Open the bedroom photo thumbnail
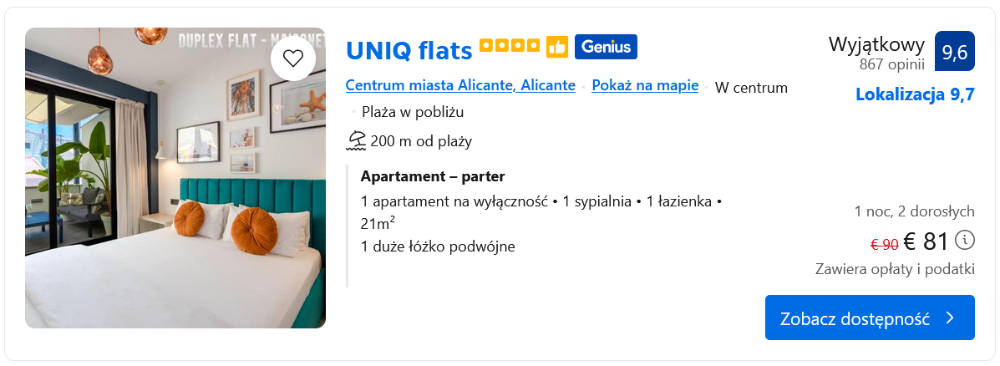The height and width of the screenshot is (366, 1000). pyautogui.click(x=175, y=178)
